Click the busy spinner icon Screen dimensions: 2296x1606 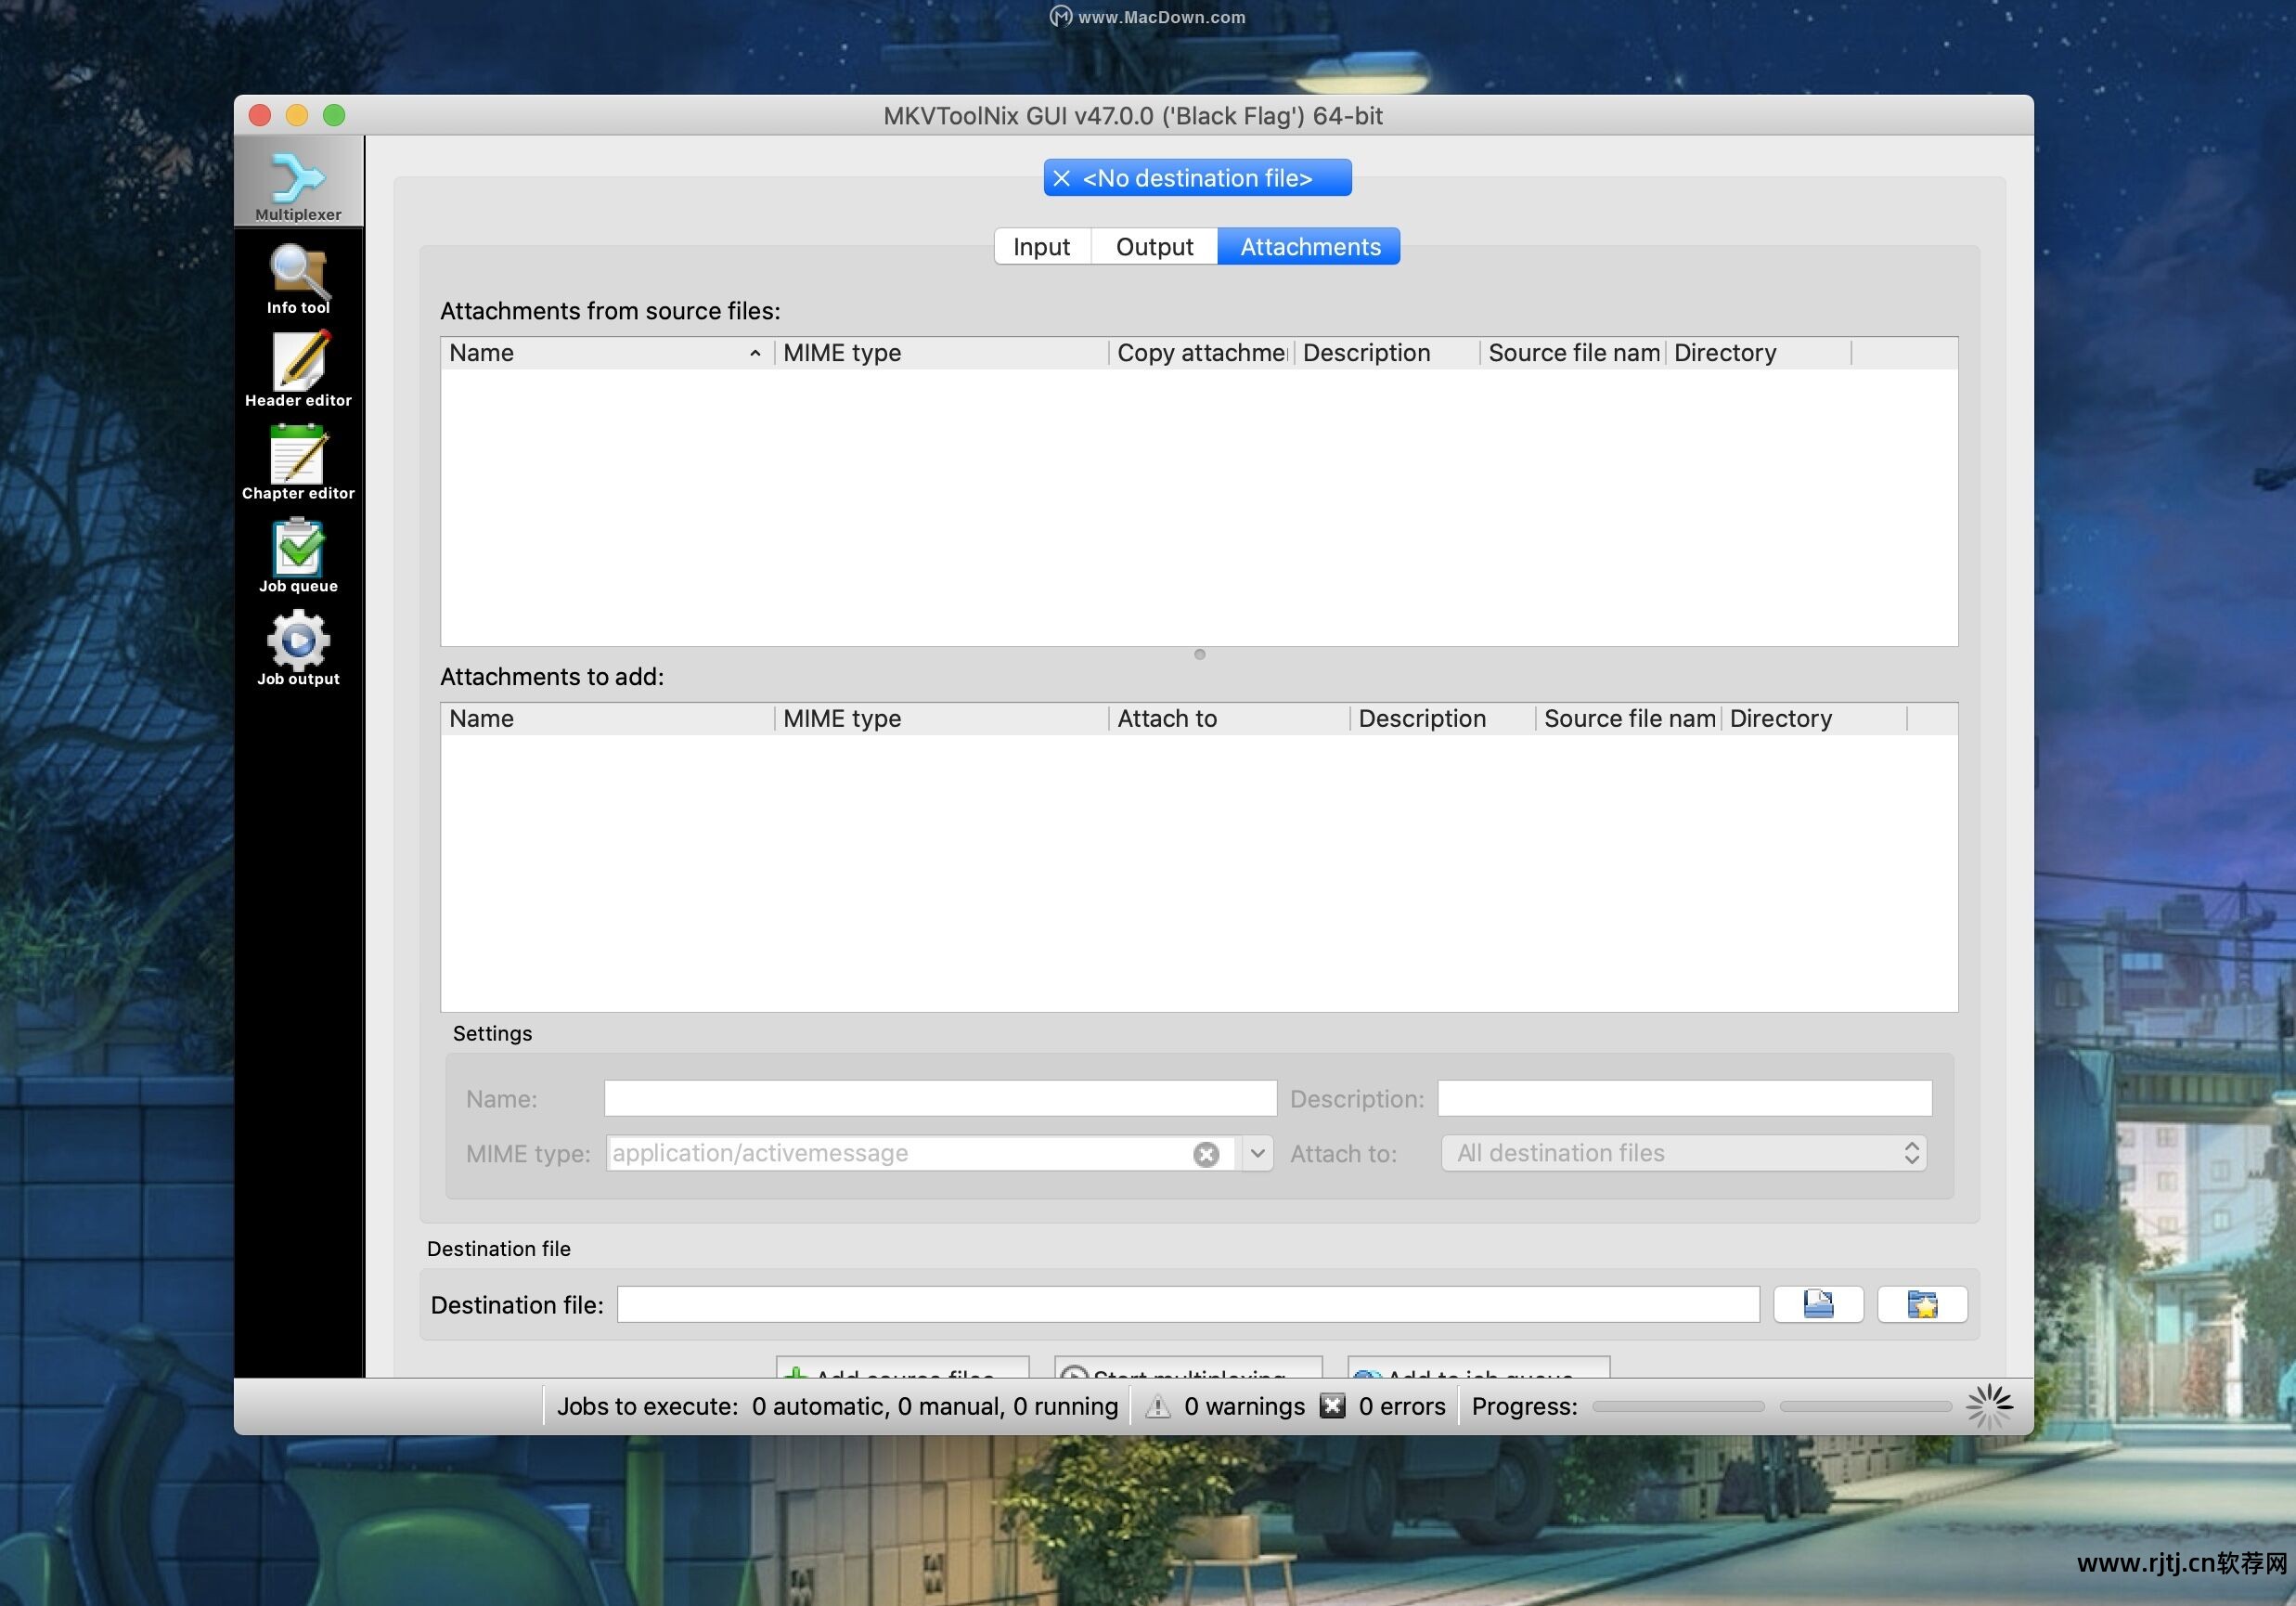tap(1989, 1407)
